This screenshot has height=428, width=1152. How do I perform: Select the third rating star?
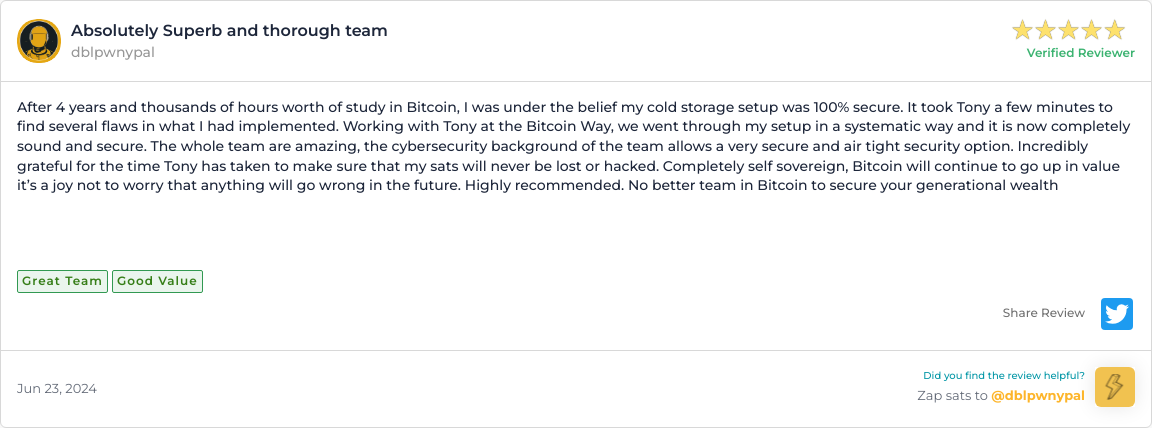1068,30
